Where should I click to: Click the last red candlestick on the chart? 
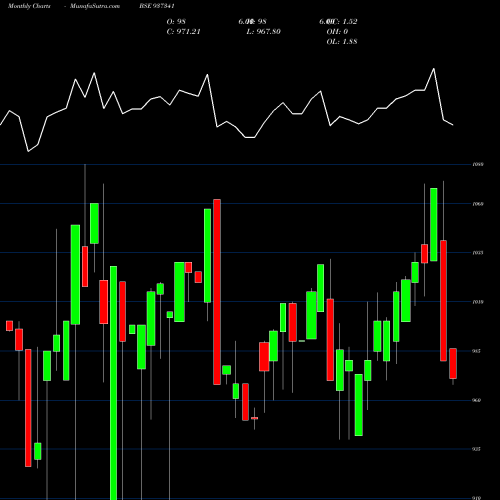tap(453, 363)
